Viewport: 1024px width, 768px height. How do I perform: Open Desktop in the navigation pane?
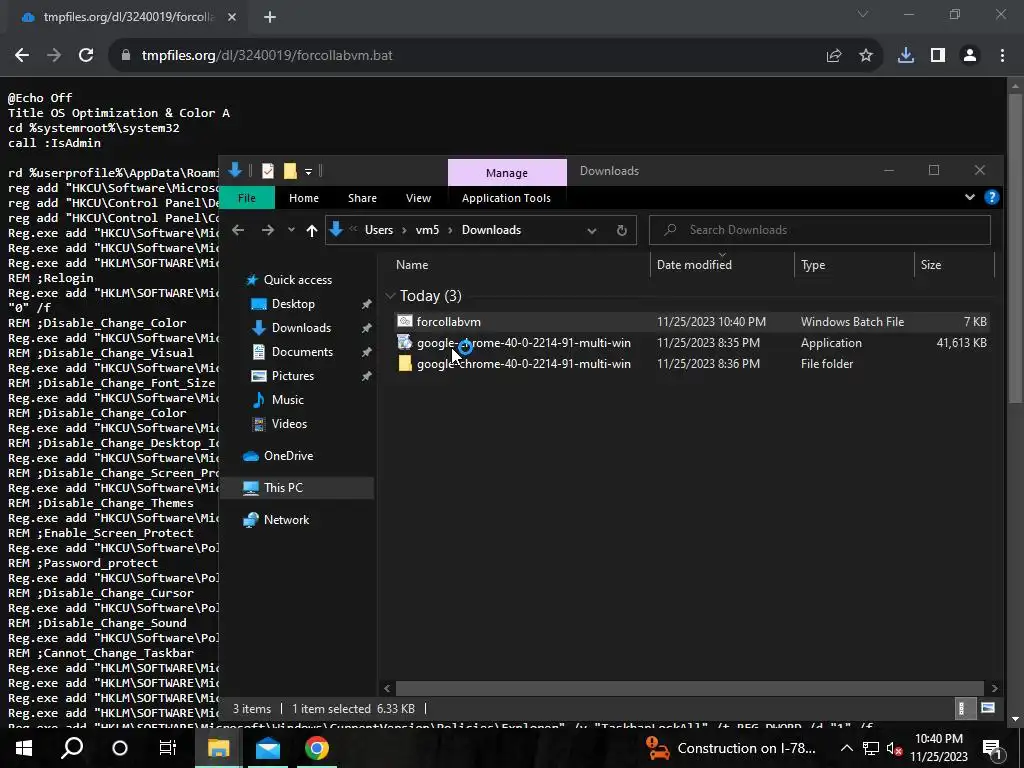[293, 304]
